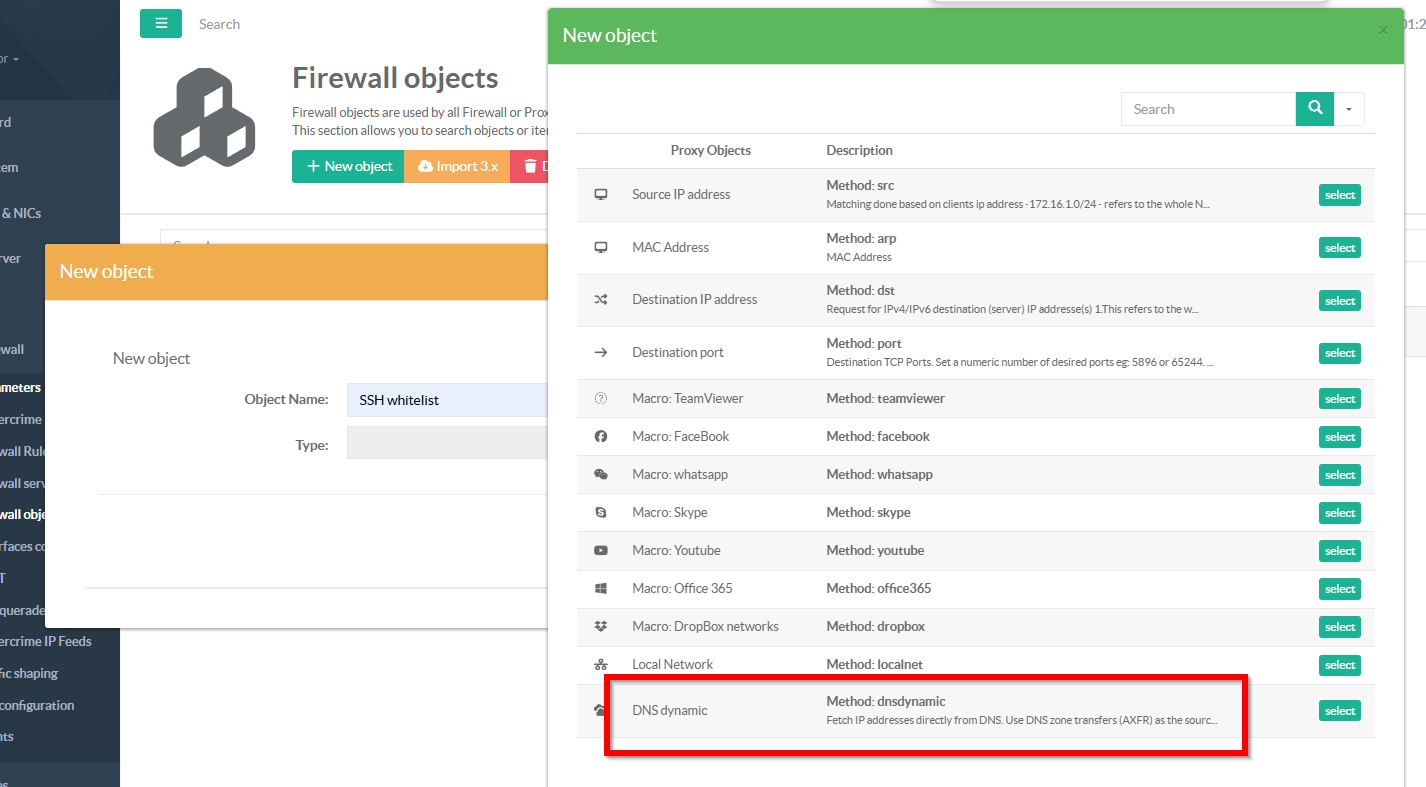Open the Type selection field
Viewport: 1426px width, 787px height.
tap(447, 443)
